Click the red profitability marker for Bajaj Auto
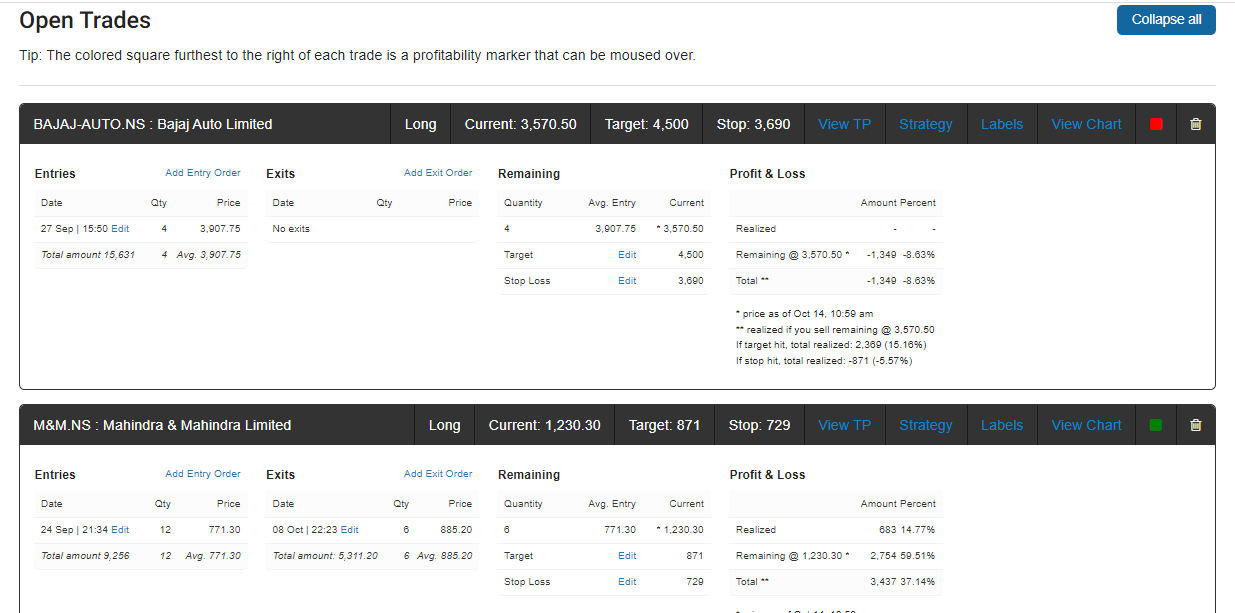This screenshot has height=613, width=1235. pos(1156,124)
